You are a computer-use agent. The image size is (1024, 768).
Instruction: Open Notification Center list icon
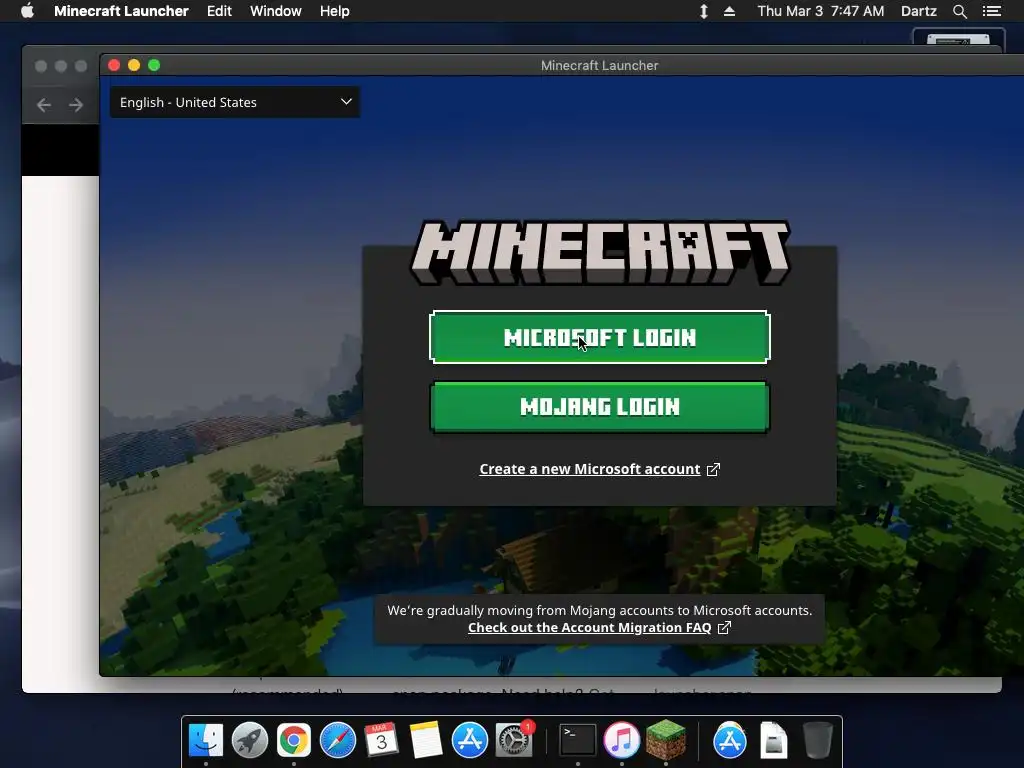[x=991, y=11]
